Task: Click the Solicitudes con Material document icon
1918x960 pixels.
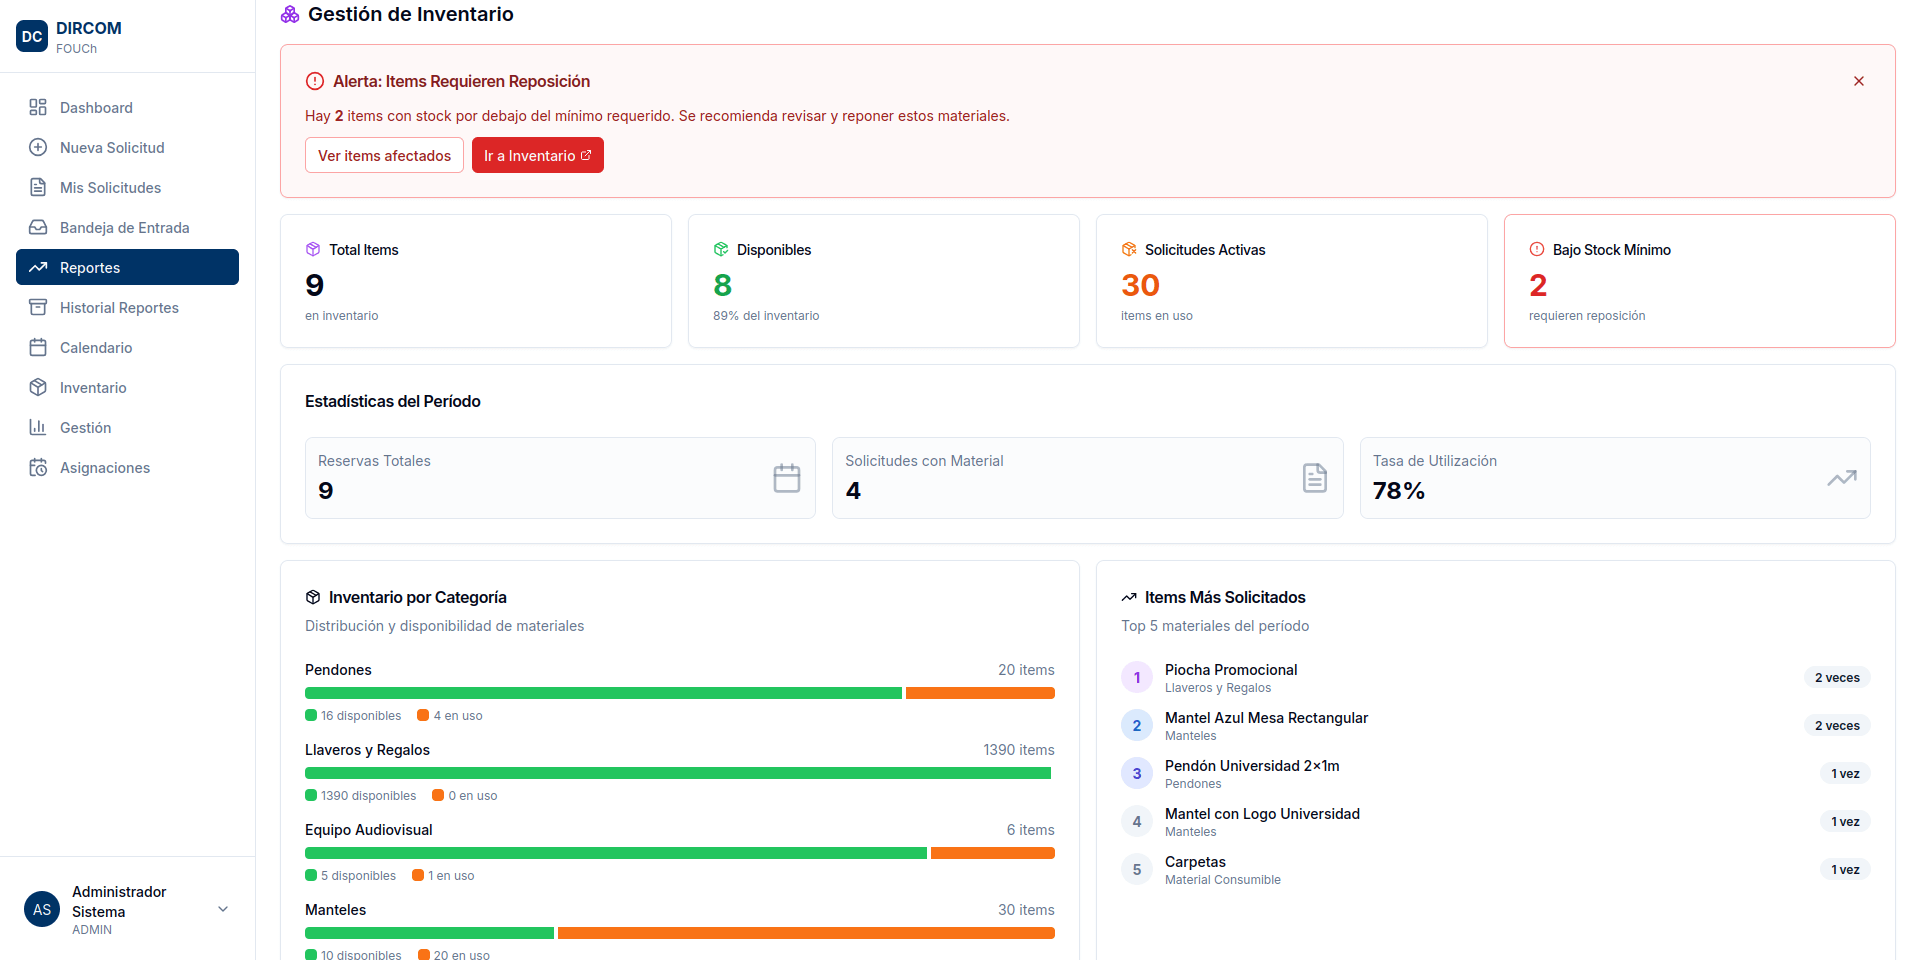Action: click(1315, 478)
